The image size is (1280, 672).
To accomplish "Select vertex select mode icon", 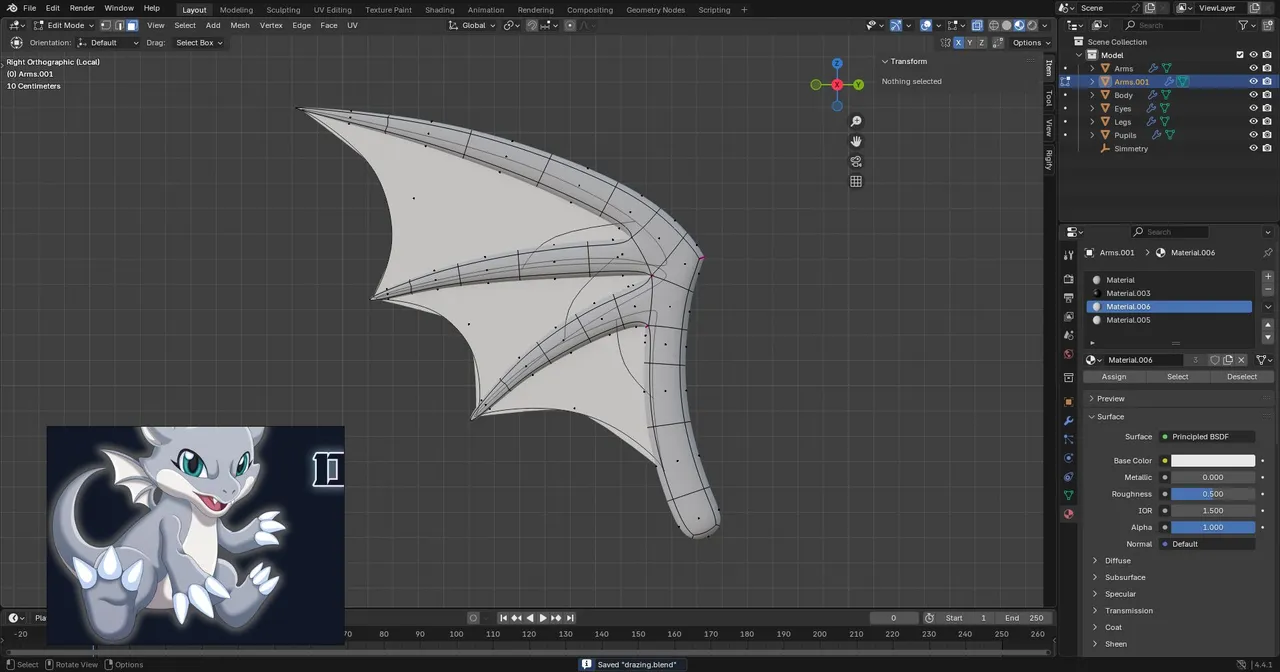I will pos(106,25).
